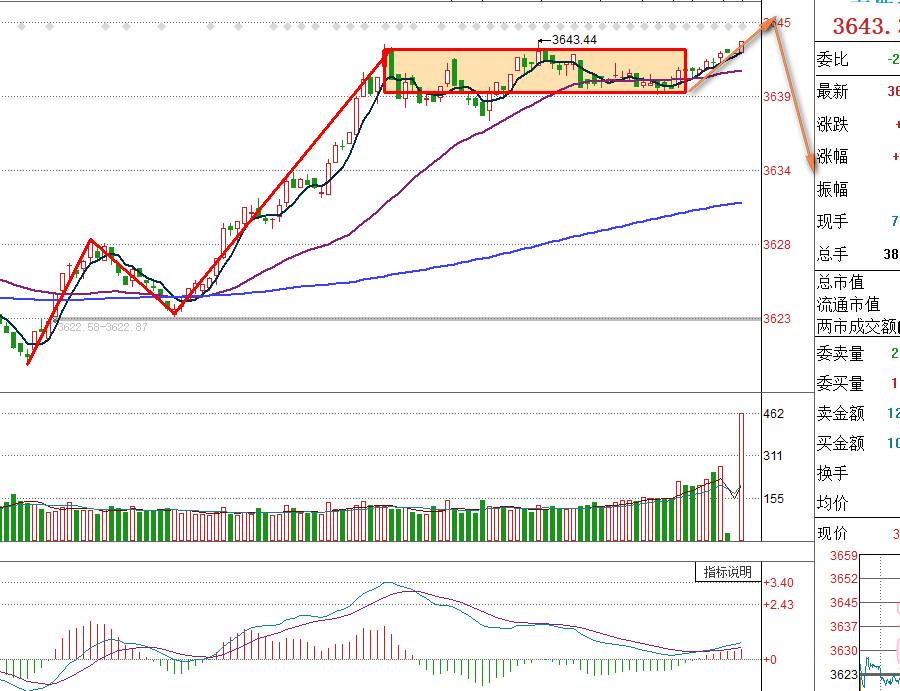
Task: Open the intraday mini chart thumbnail
Action: click(879, 623)
